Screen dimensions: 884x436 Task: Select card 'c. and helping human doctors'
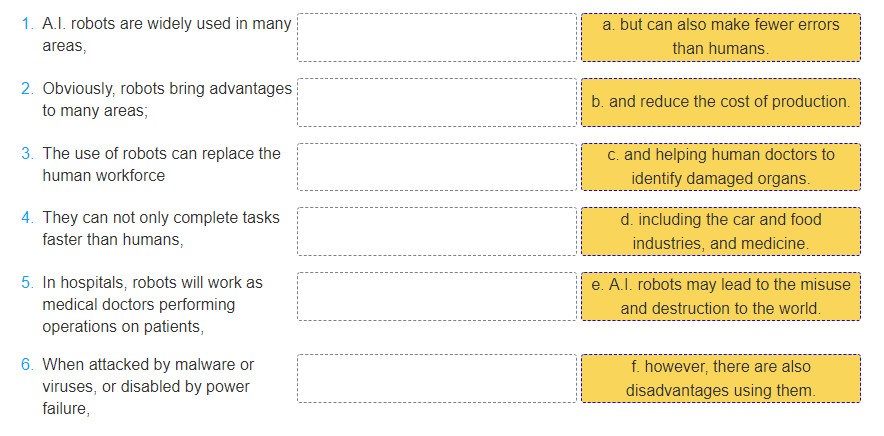720,166
